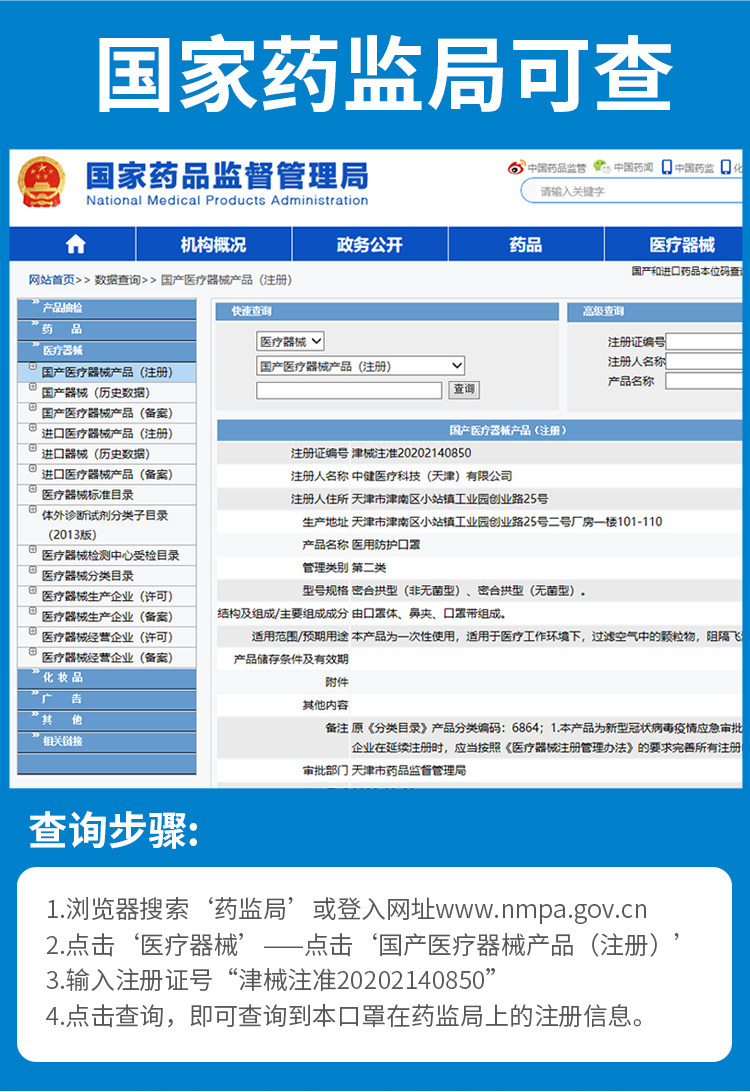The width and height of the screenshot is (750, 1092).
Task: Open the 医疗器械 navigation tab
Action: pyautogui.click(x=674, y=244)
